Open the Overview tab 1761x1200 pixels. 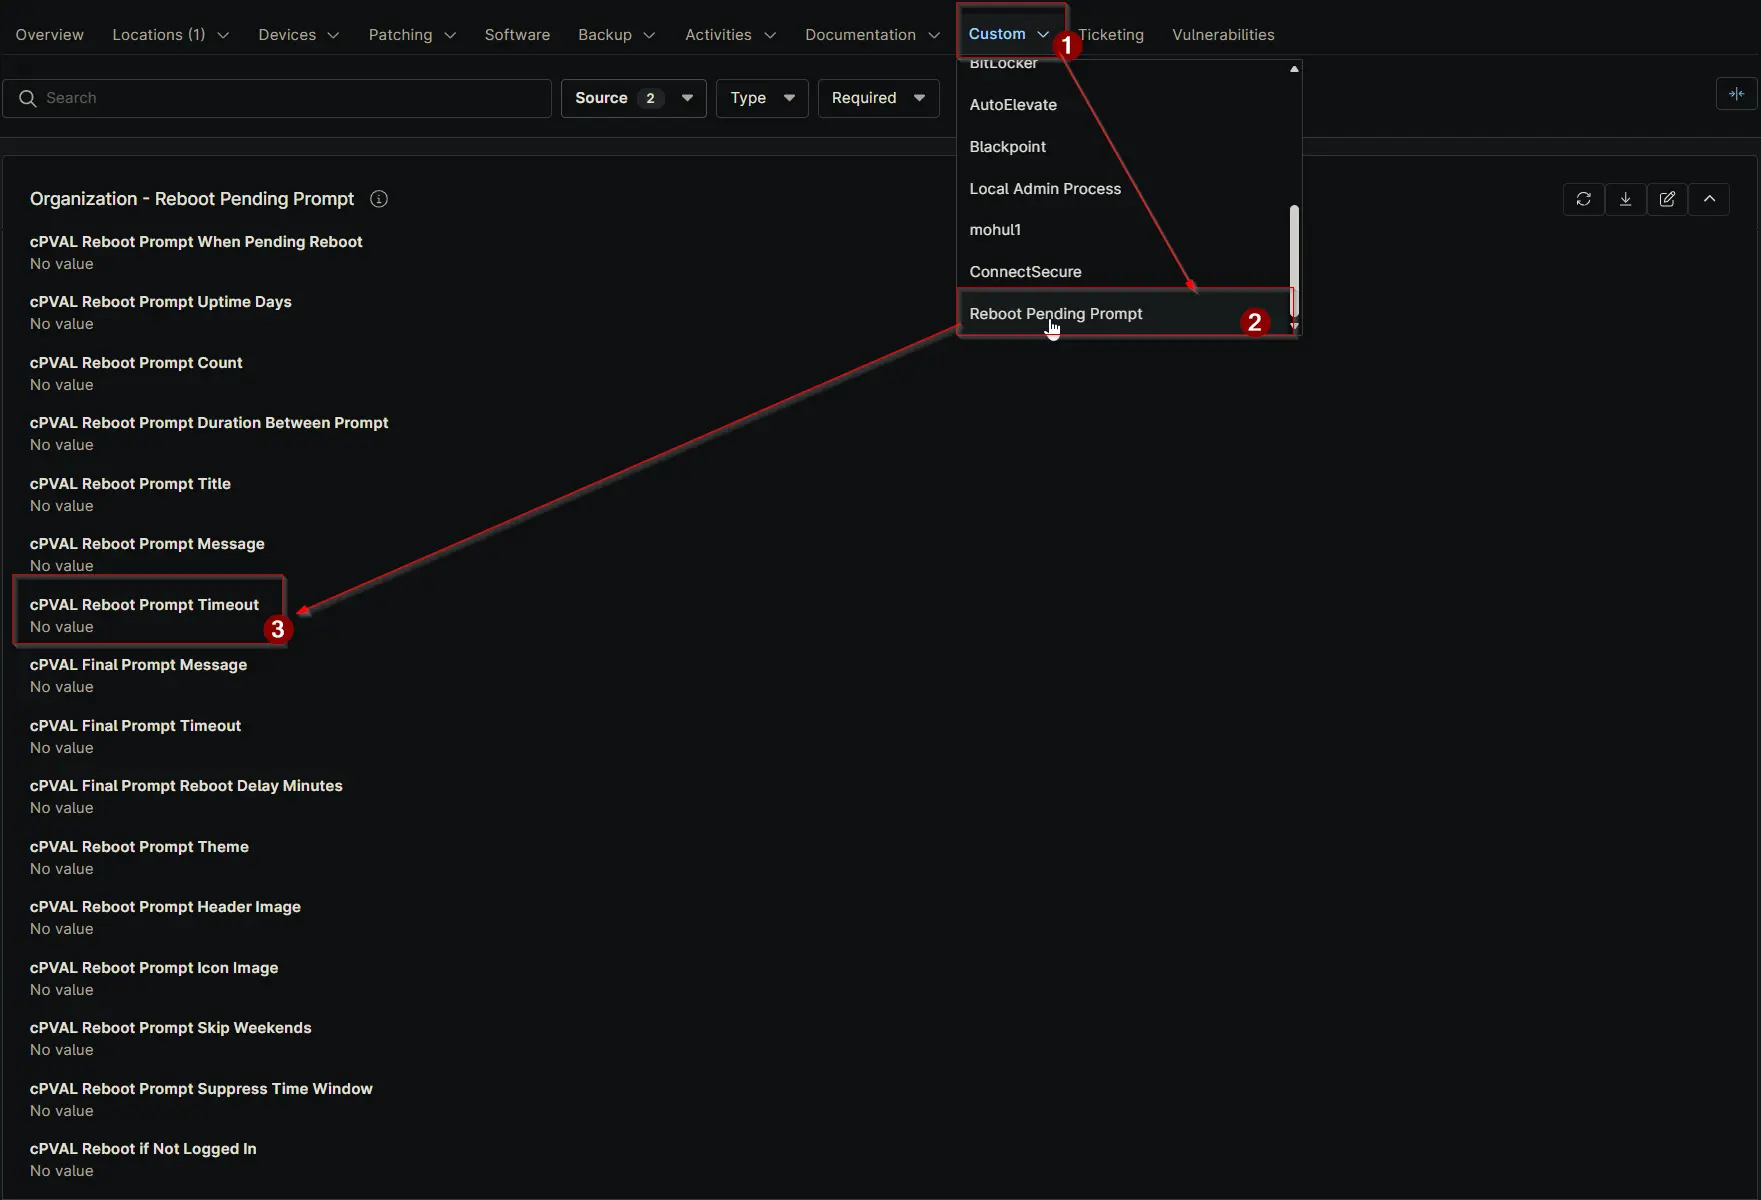pyautogui.click(x=49, y=35)
